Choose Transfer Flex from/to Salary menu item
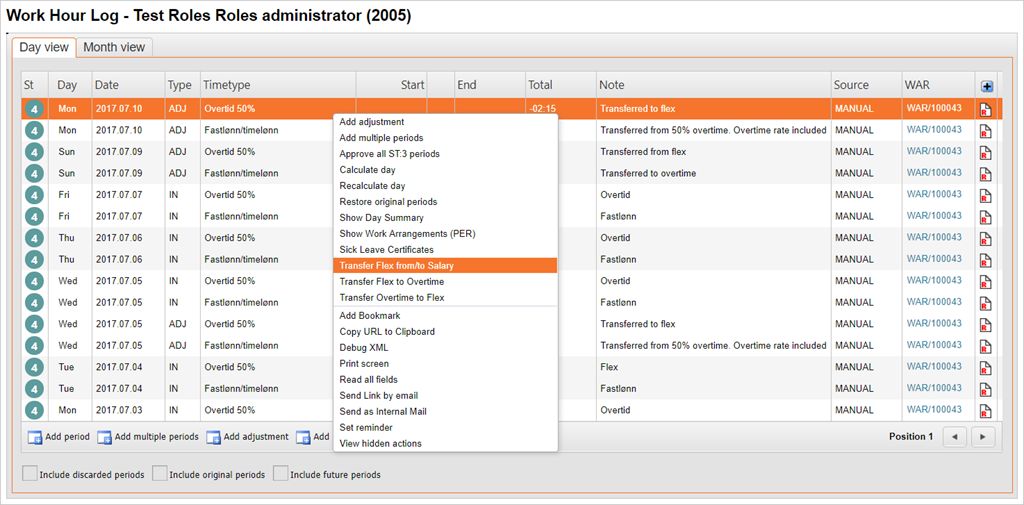The width and height of the screenshot is (1024, 505). 410,266
